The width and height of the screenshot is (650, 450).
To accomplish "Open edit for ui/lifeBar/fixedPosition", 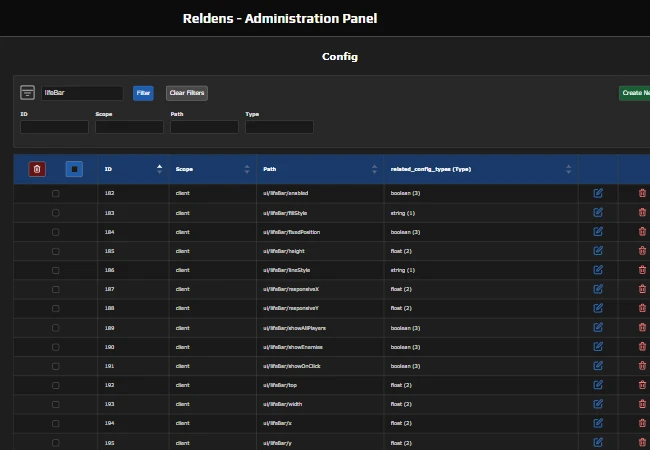I will (598, 232).
